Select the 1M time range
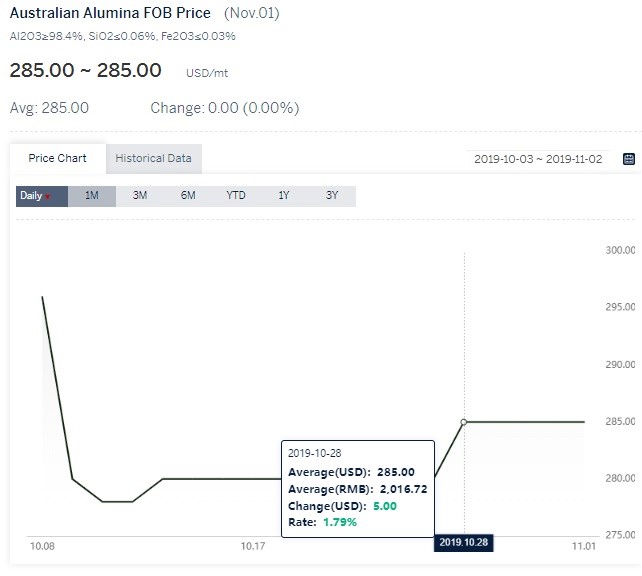The height and width of the screenshot is (576, 642). tap(92, 196)
